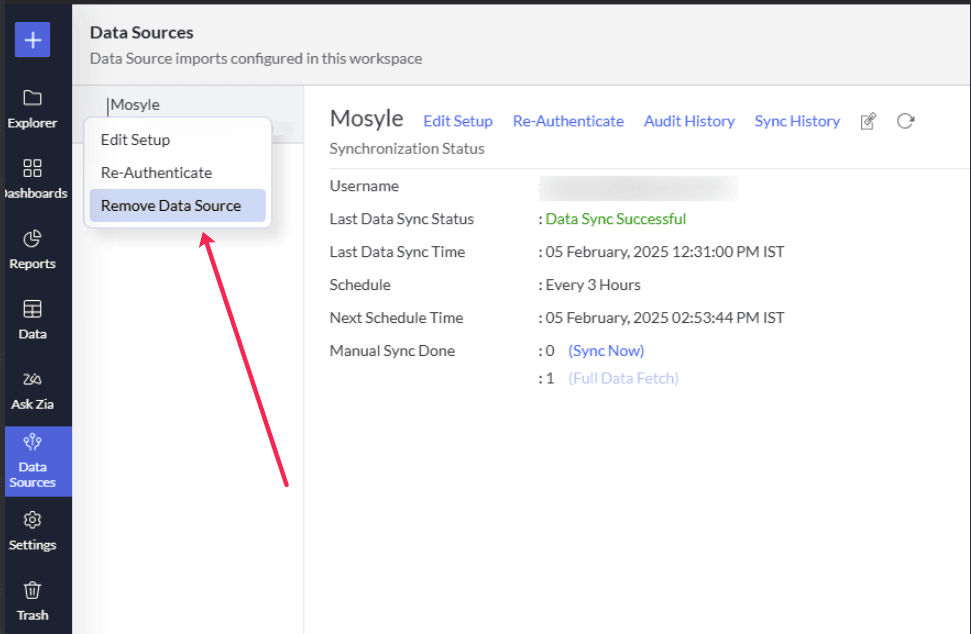
Task: Click the edit pencil icon beside Sync History
Action: pyautogui.click(x=868, y=121)
